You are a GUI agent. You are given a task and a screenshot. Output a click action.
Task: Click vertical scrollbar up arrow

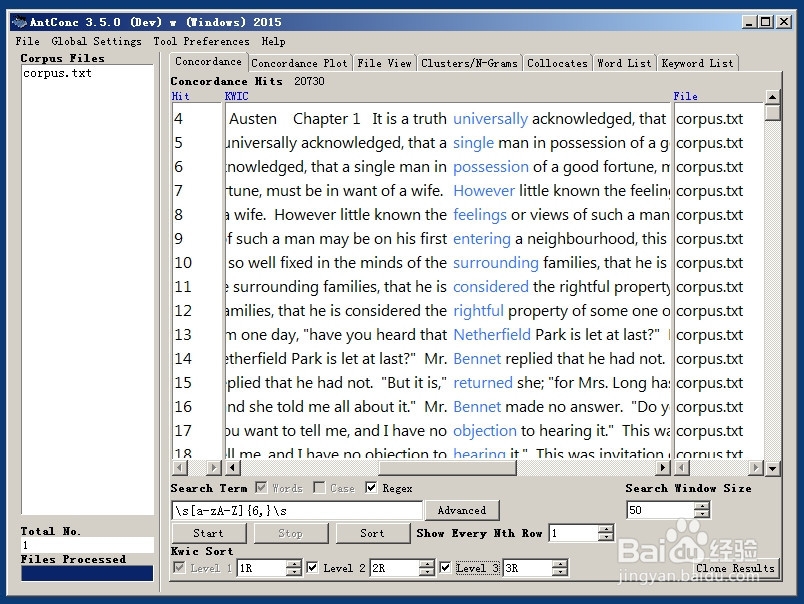[772, 96]
